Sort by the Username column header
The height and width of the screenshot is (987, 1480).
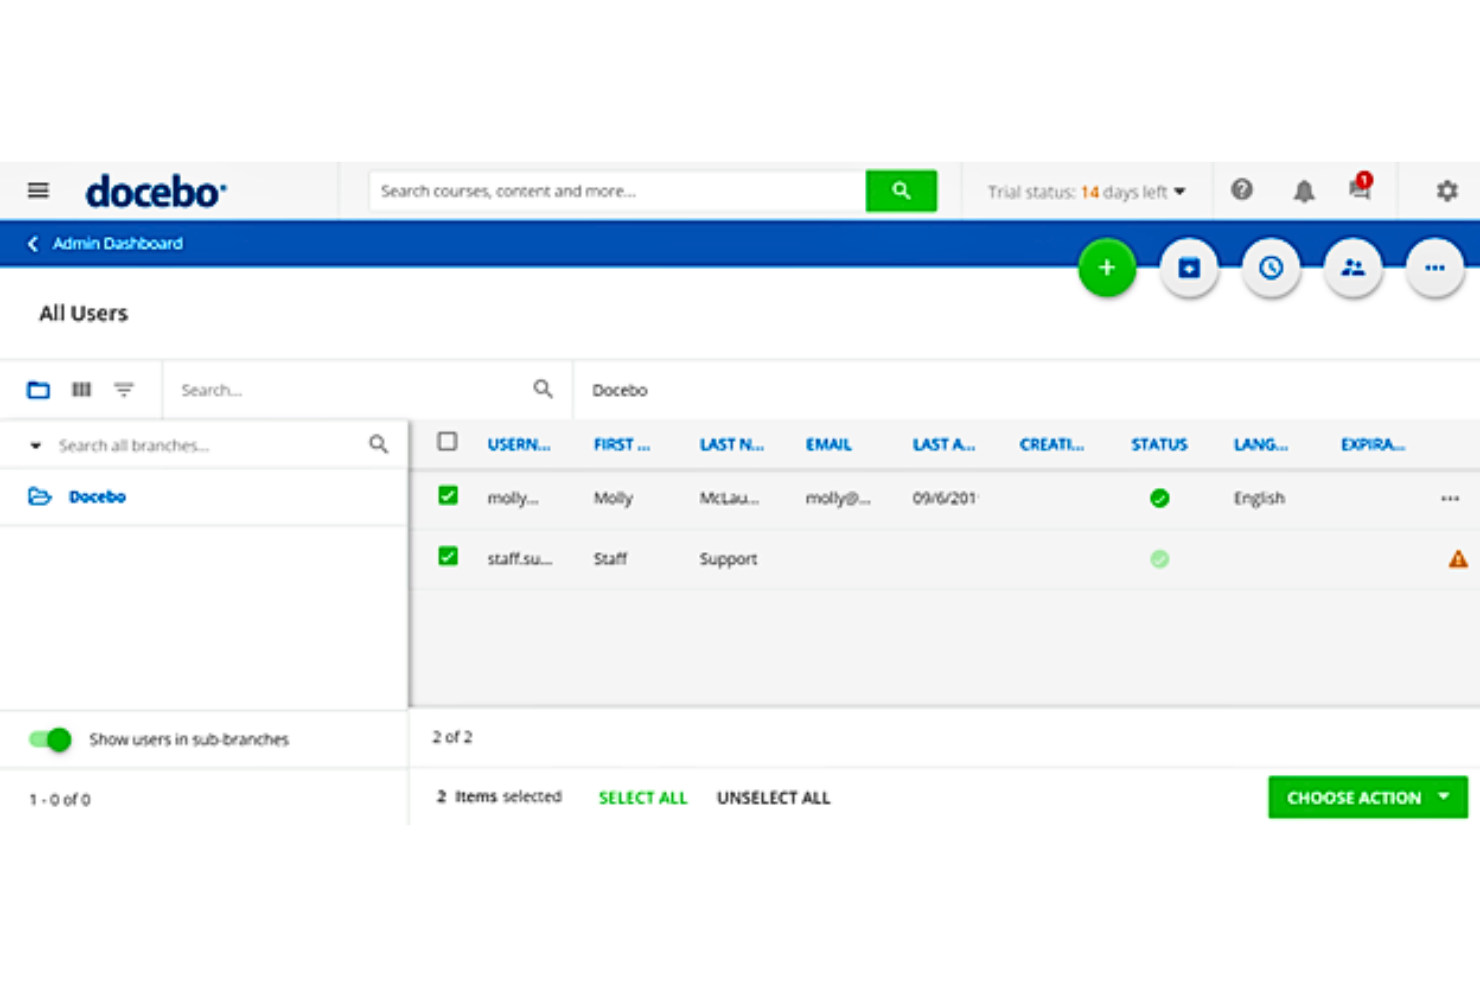[x=519, y=444]
